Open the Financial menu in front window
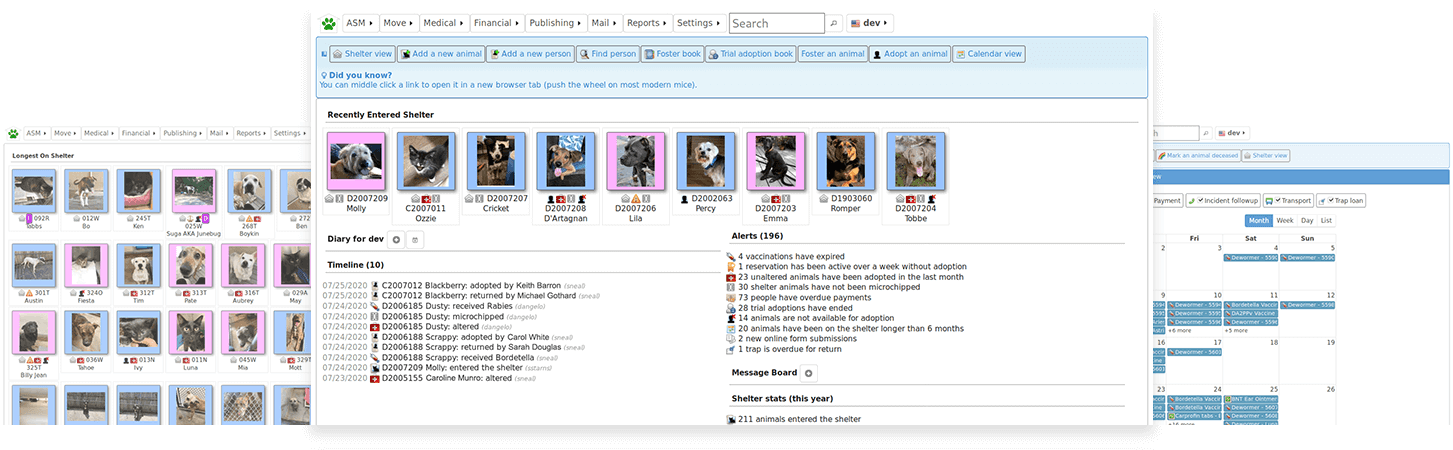Screen dimensions: 1453x450 pyautogui.click(x=497, y=23)
